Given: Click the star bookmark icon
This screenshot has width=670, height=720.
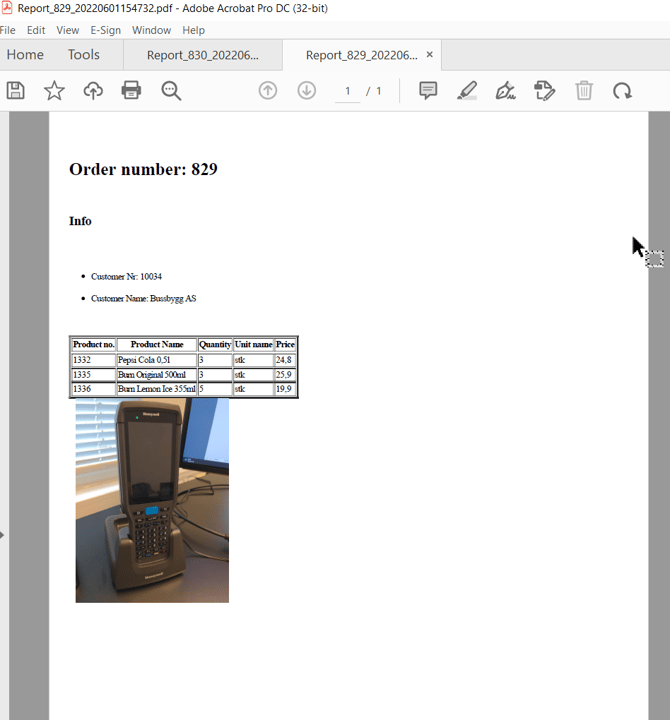Looking at the screenshot, I should coord(54,91).
